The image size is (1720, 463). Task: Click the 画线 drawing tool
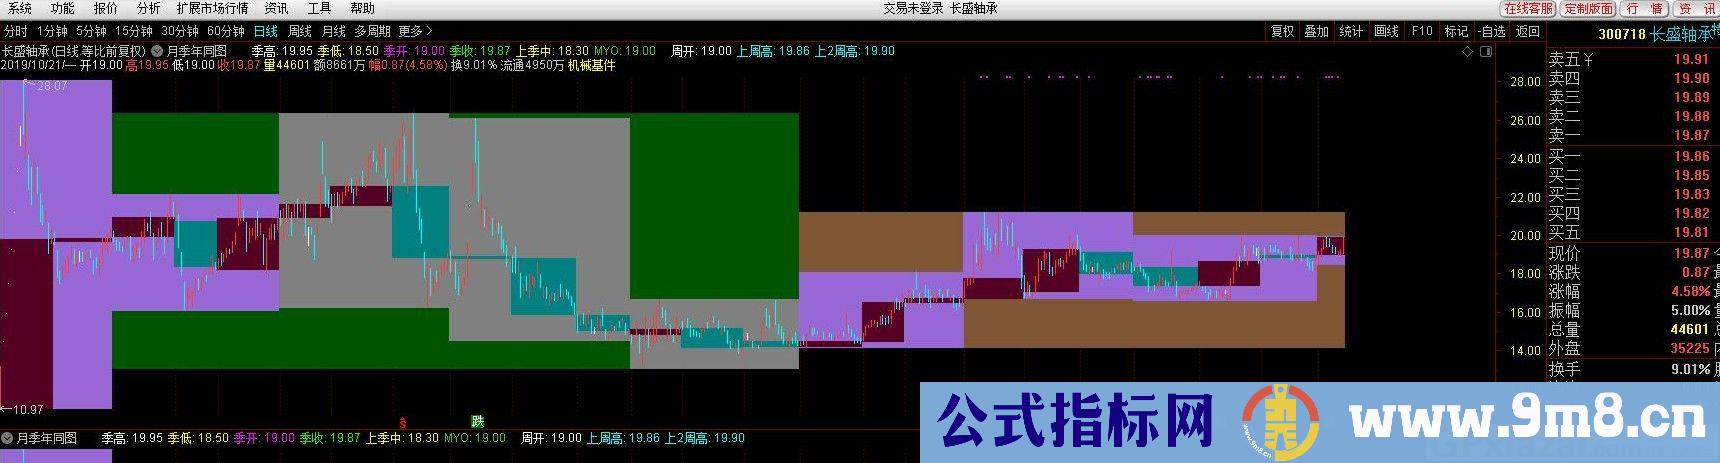pos(1386,31)
